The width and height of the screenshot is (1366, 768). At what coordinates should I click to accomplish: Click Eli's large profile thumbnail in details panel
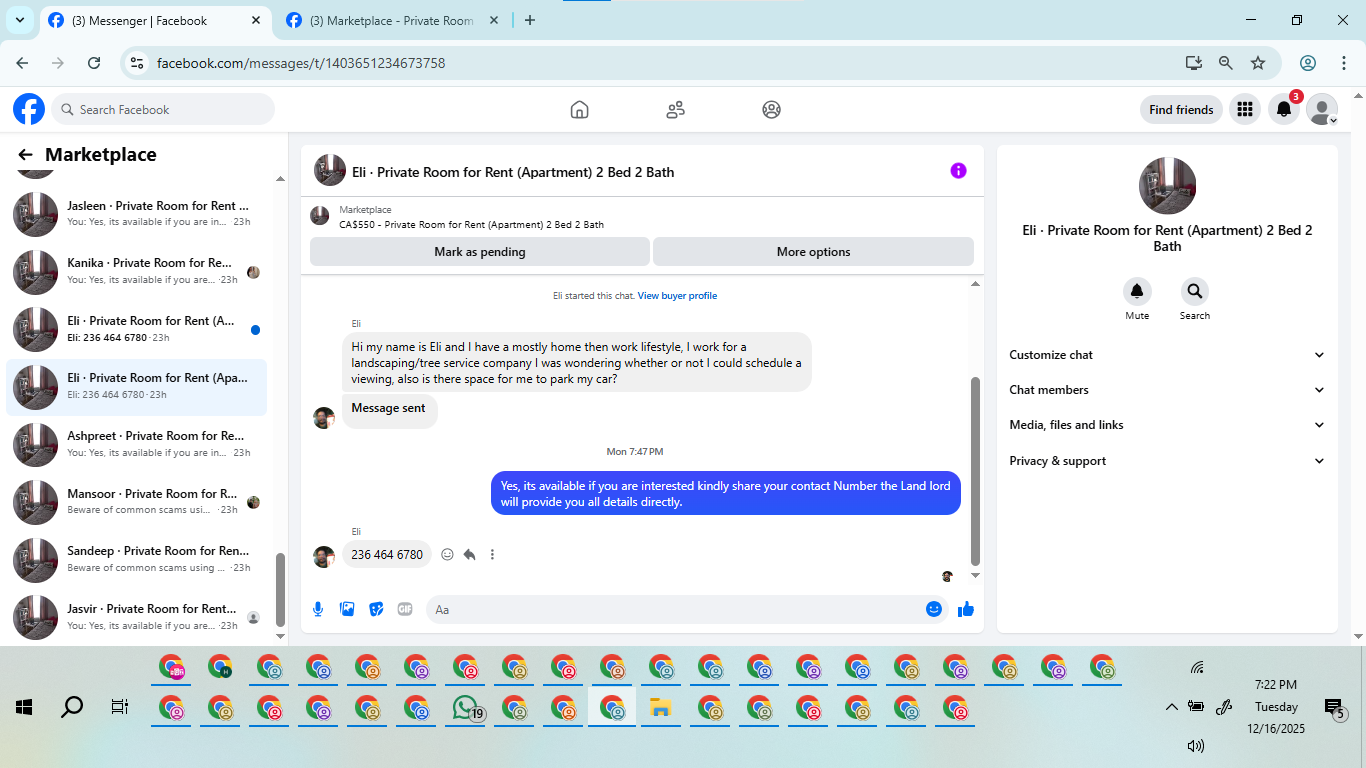click(x=1167, y=186)
